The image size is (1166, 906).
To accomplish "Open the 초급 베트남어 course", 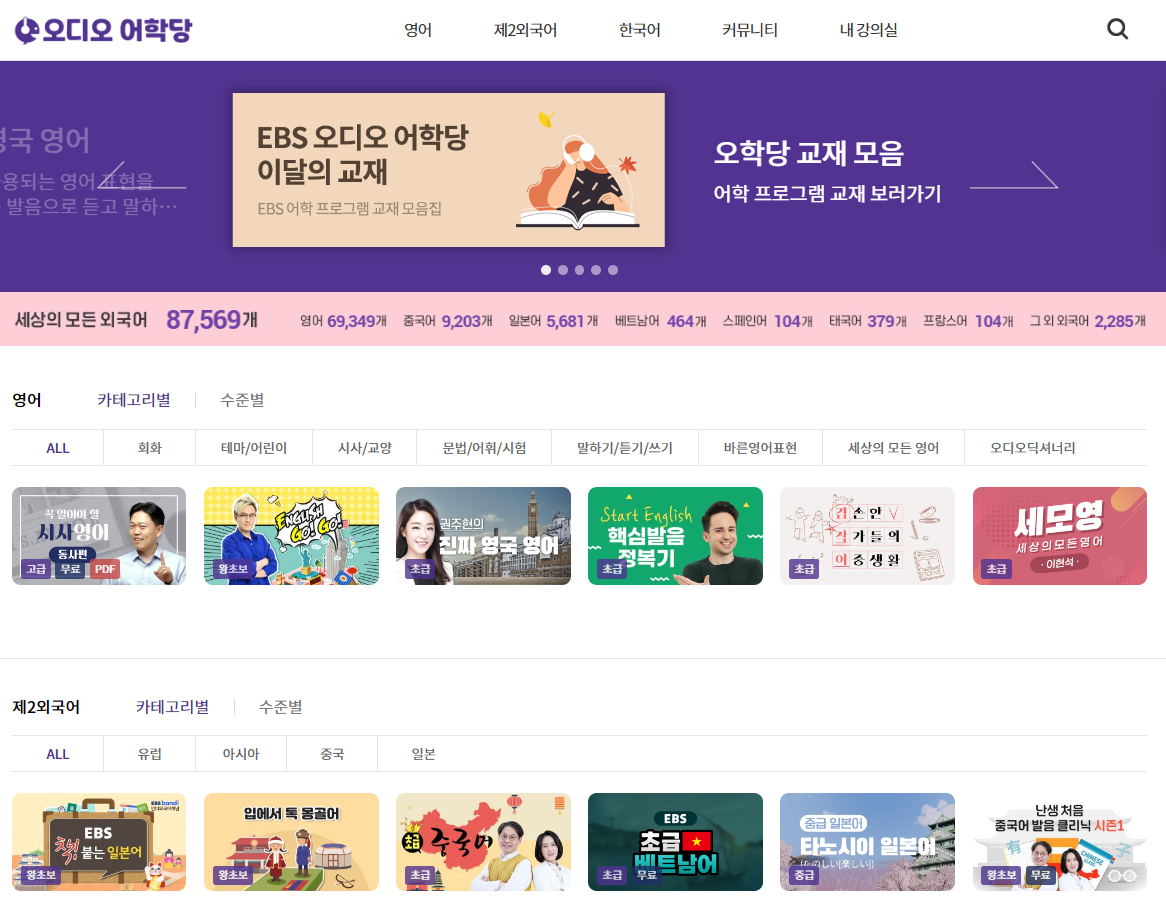I will point(675,841).
